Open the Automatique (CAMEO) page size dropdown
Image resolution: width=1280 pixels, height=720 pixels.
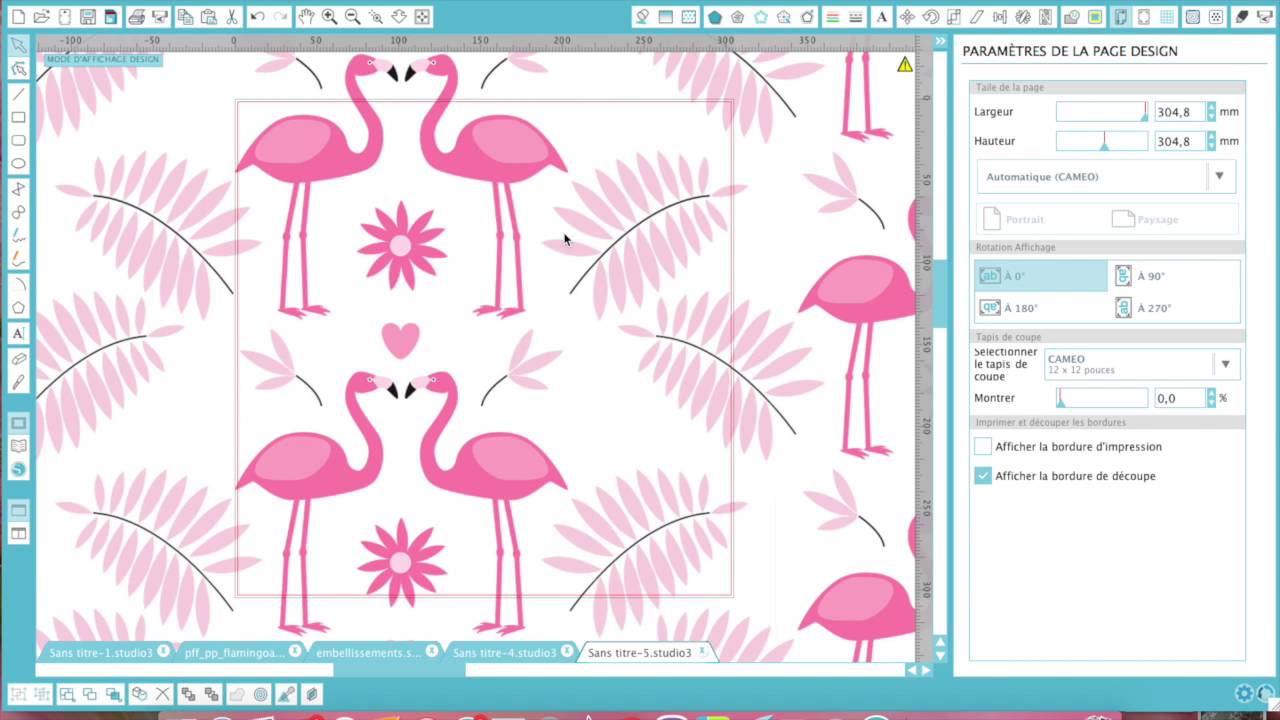pyautogui.click(x=1106, y=177)
